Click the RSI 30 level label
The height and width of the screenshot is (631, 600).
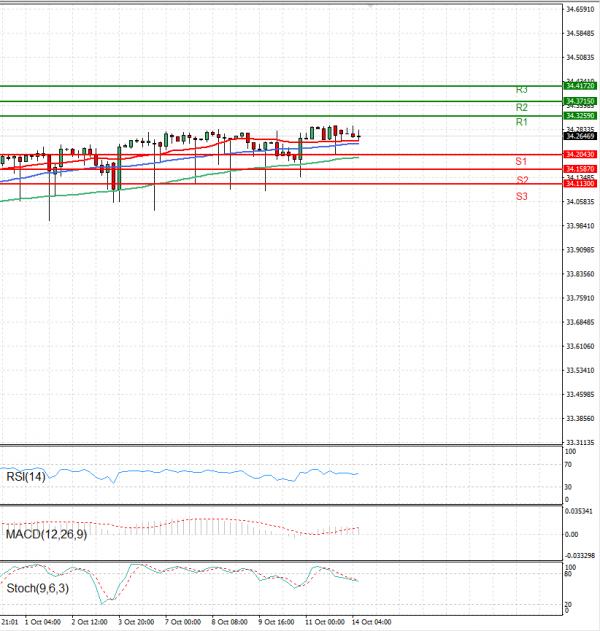click(x=568, y=487)
